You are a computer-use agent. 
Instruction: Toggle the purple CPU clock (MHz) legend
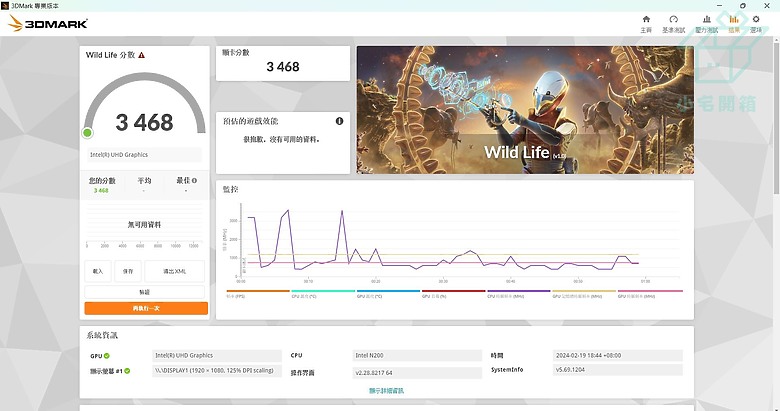(519, 294)
